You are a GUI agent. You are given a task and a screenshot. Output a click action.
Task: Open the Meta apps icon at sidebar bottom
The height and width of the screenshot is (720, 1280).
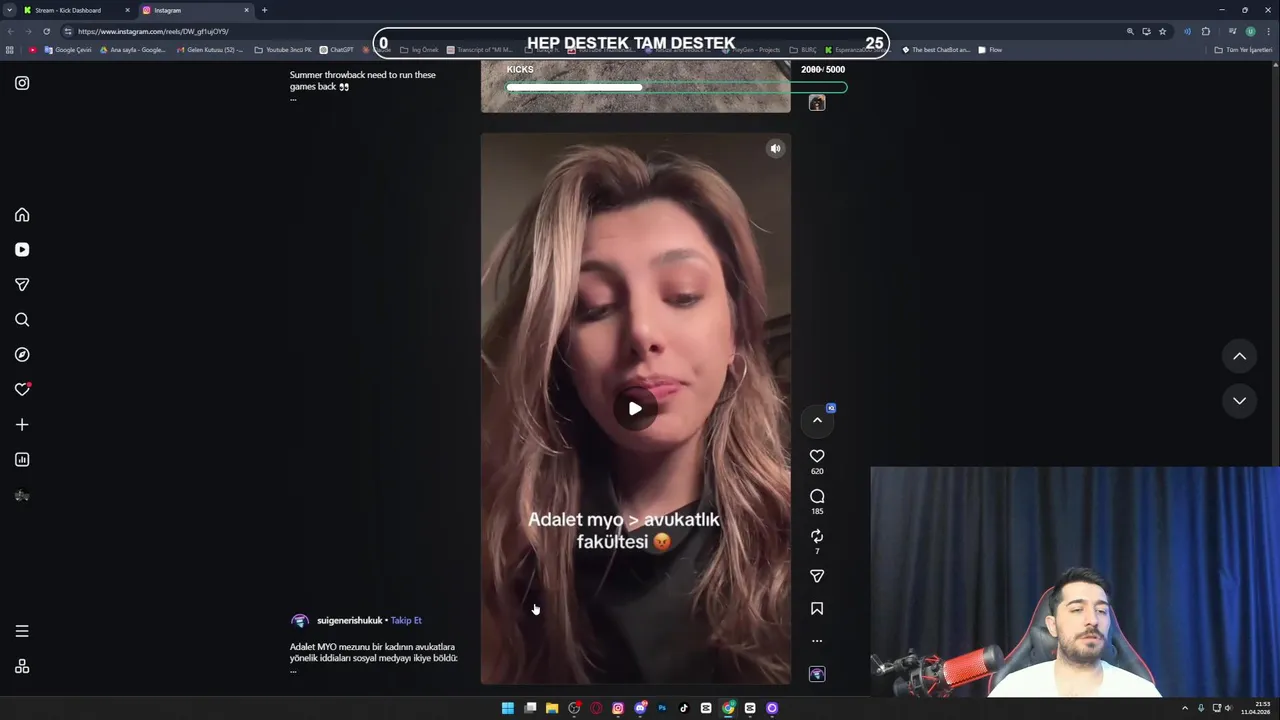[x=22, y=667]
